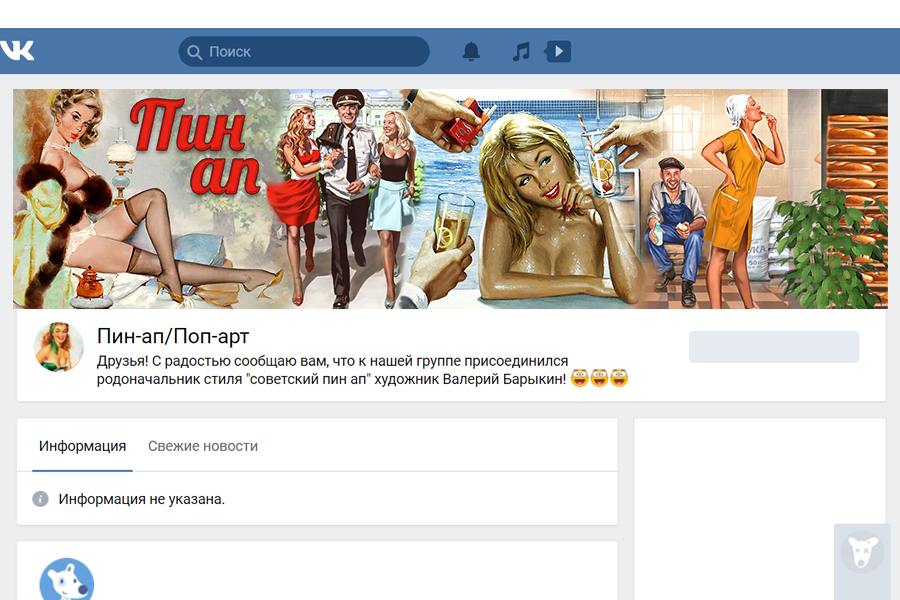Click group title Пин-ап/Поп-арт
This screenshot has width=900, height=600.
tap(173, 336)
